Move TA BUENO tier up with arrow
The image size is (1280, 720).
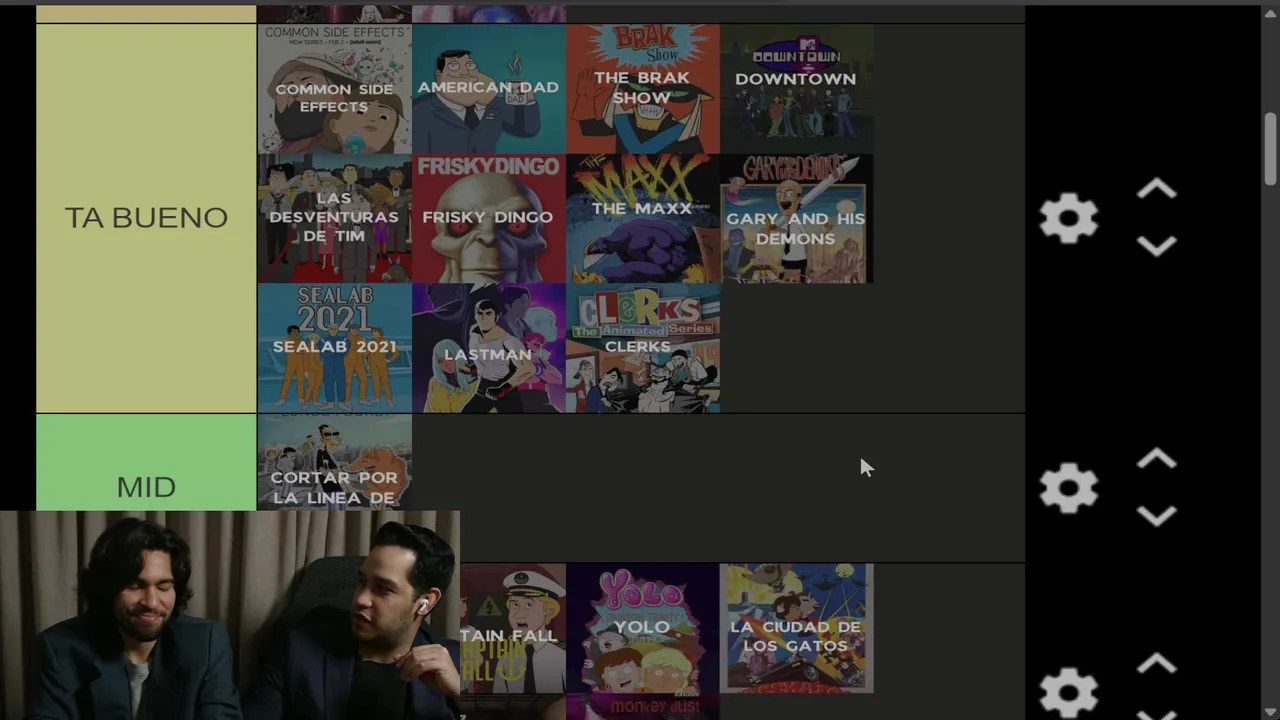(1156, 189)
